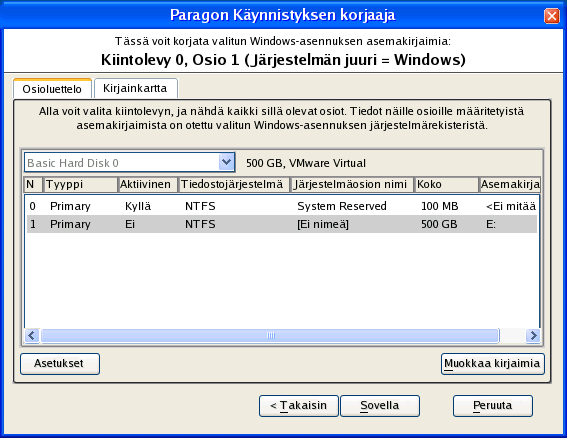
Task: Select the System Reserved partition row
Action: 282,206
